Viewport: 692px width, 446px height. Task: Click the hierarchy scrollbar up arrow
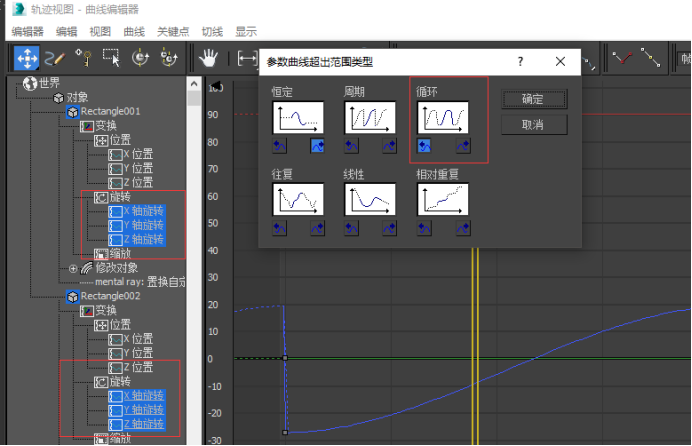click(x=194, y=83)
